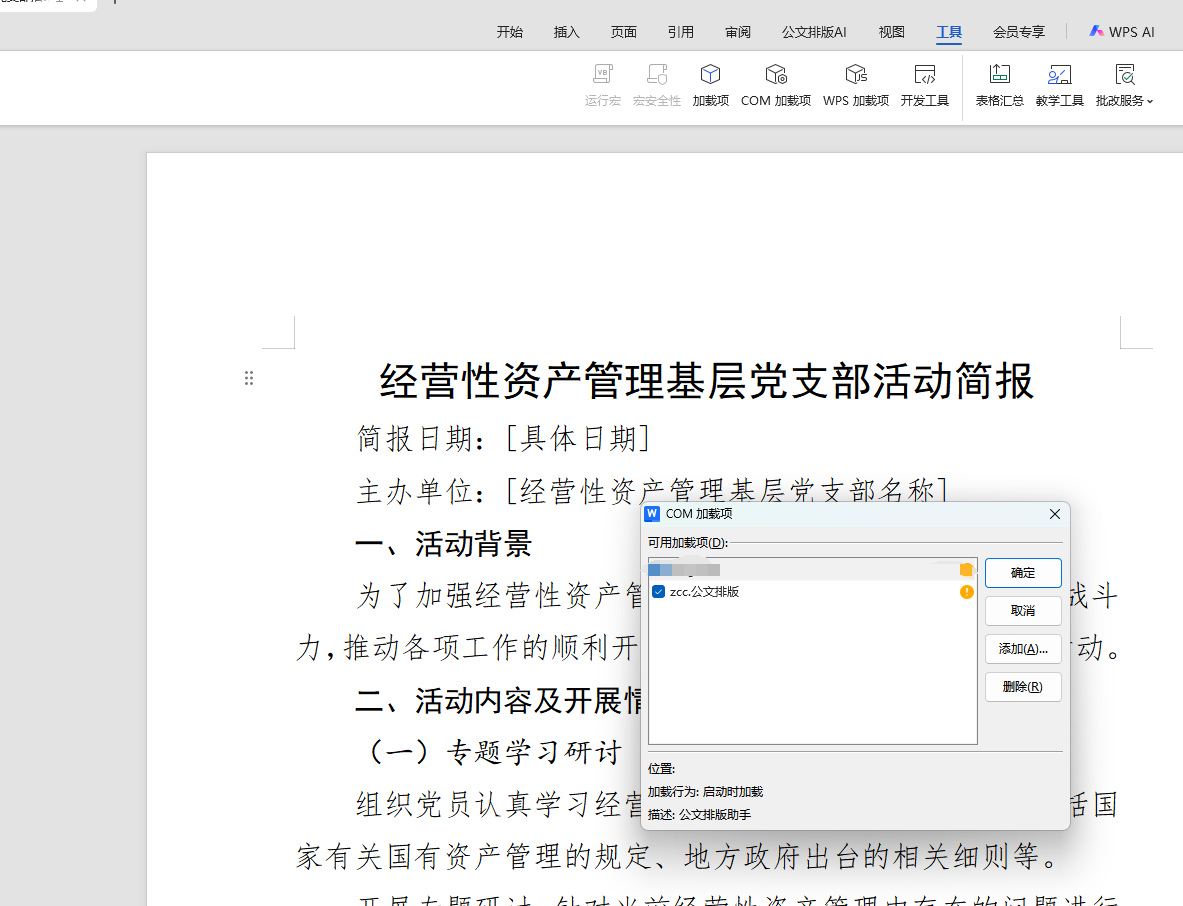The width and height of the screenshot is (1183, 906).
Task: Click the heading 一、活动背景
Action: click(x=444, y=543)
